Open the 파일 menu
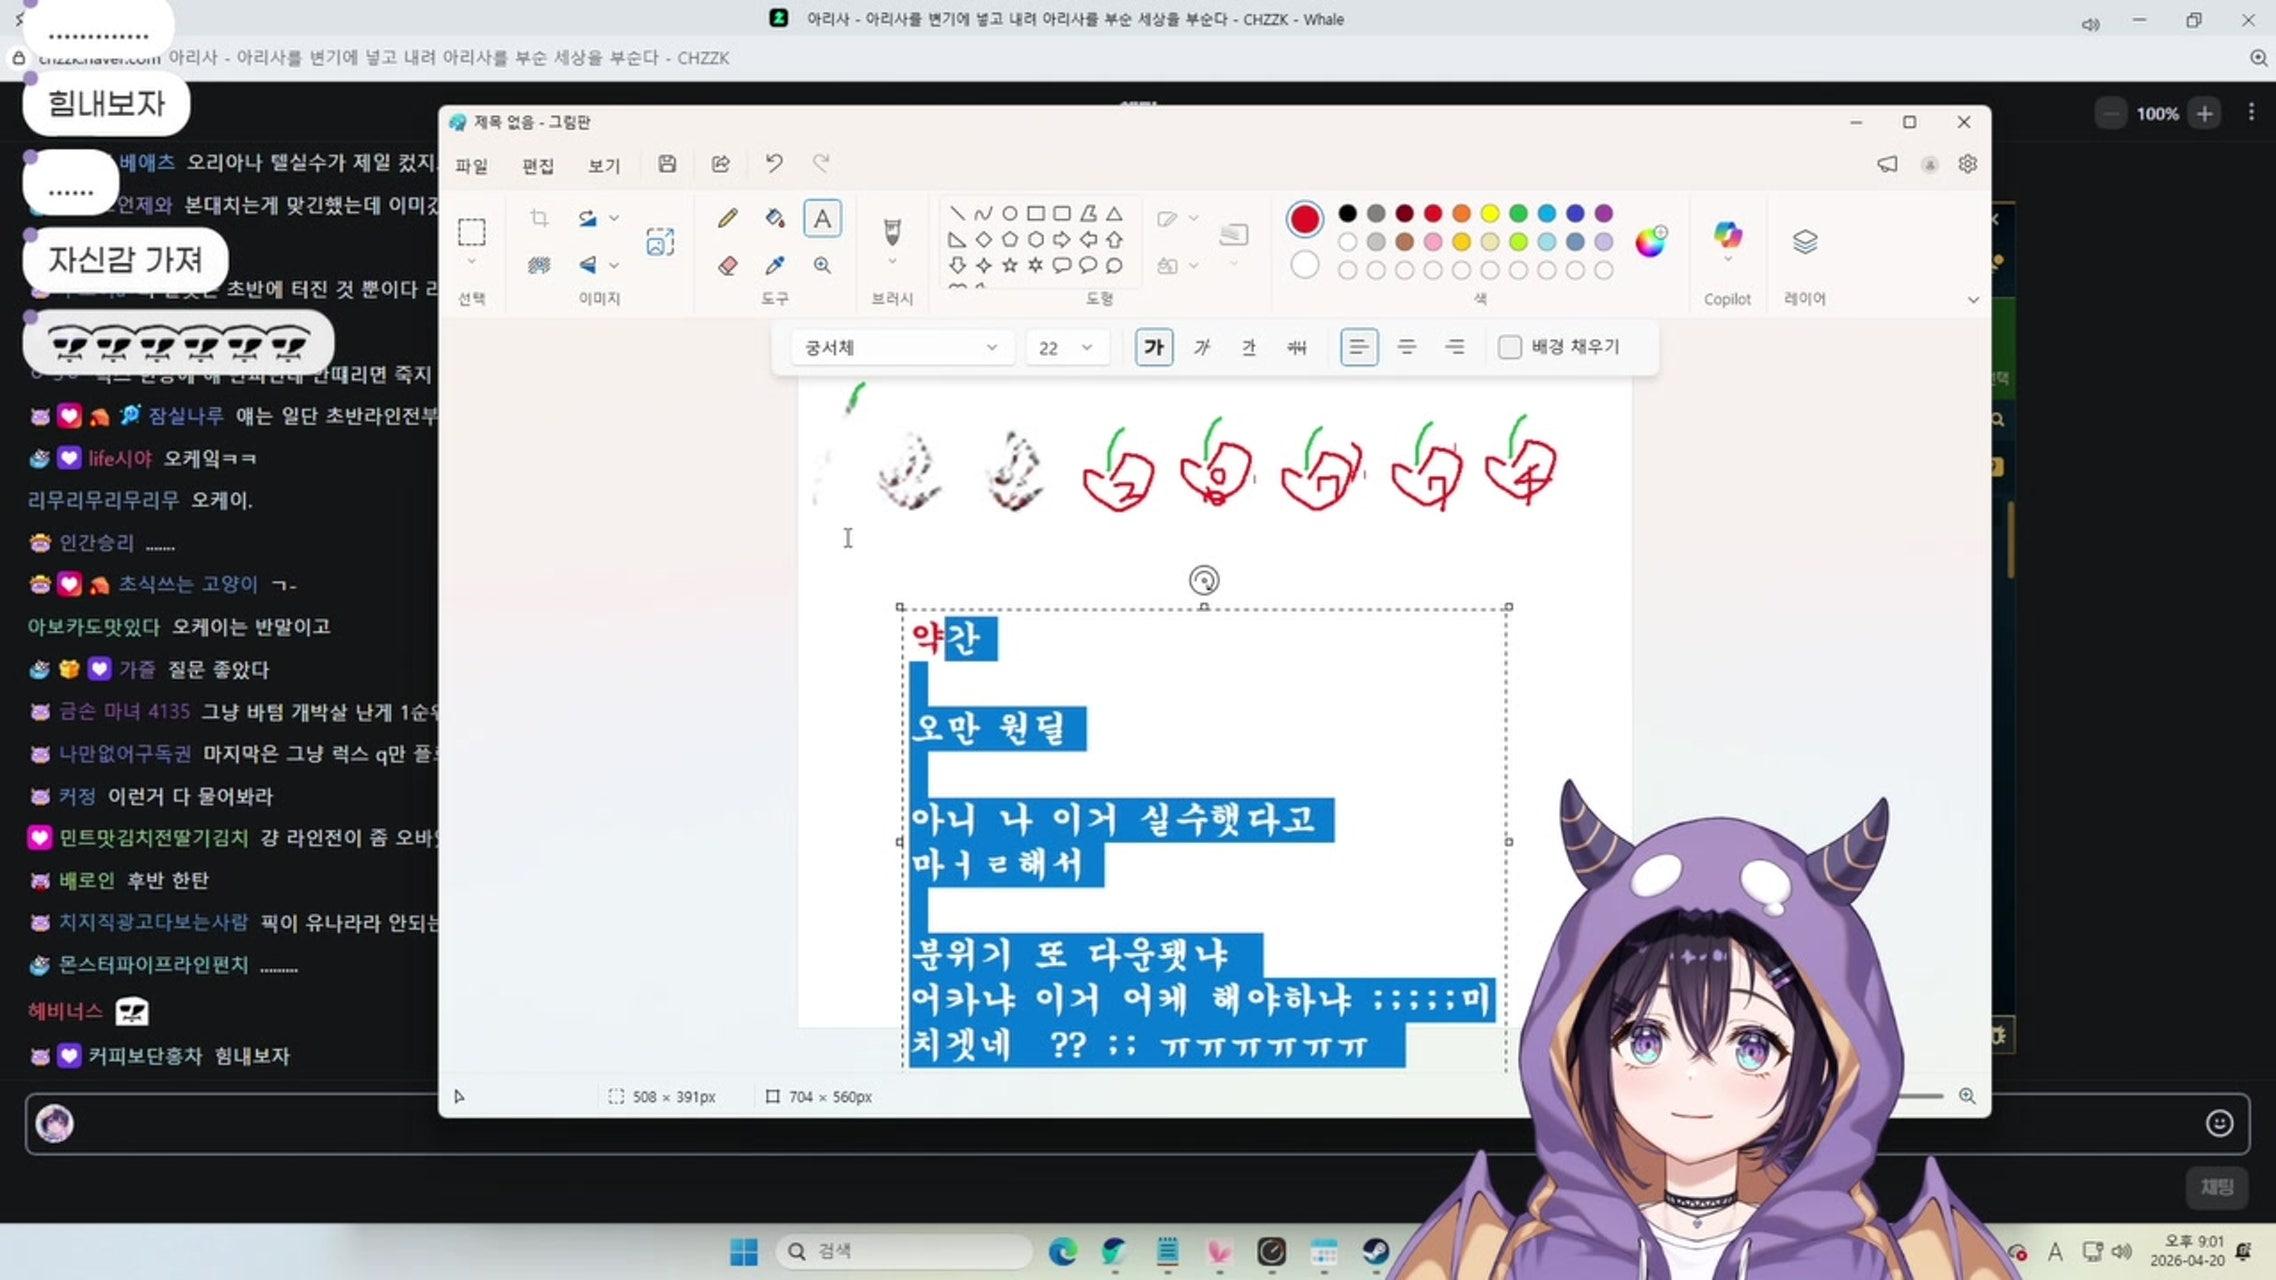 (x=471, y=166)
